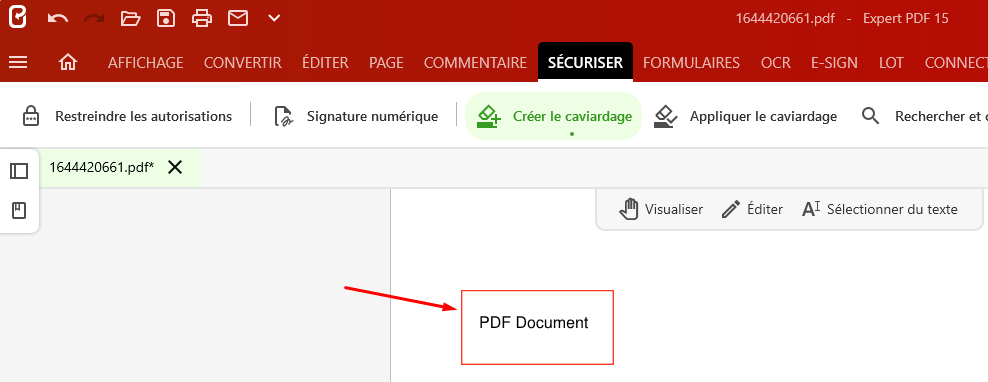Open the hamburger menu

pos(18,62)
